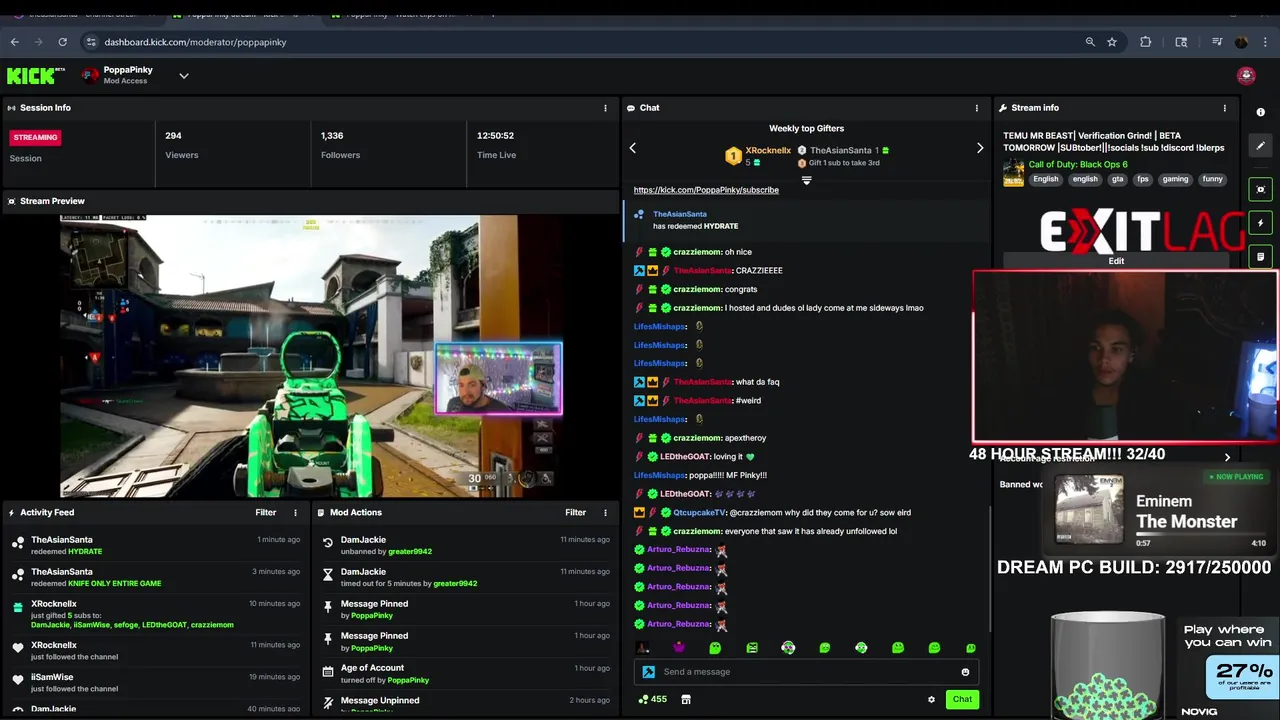The height and width of the screenshot is (720, 1280).
Task: Open the channel points shop icon
Action: tap(686, 700)
